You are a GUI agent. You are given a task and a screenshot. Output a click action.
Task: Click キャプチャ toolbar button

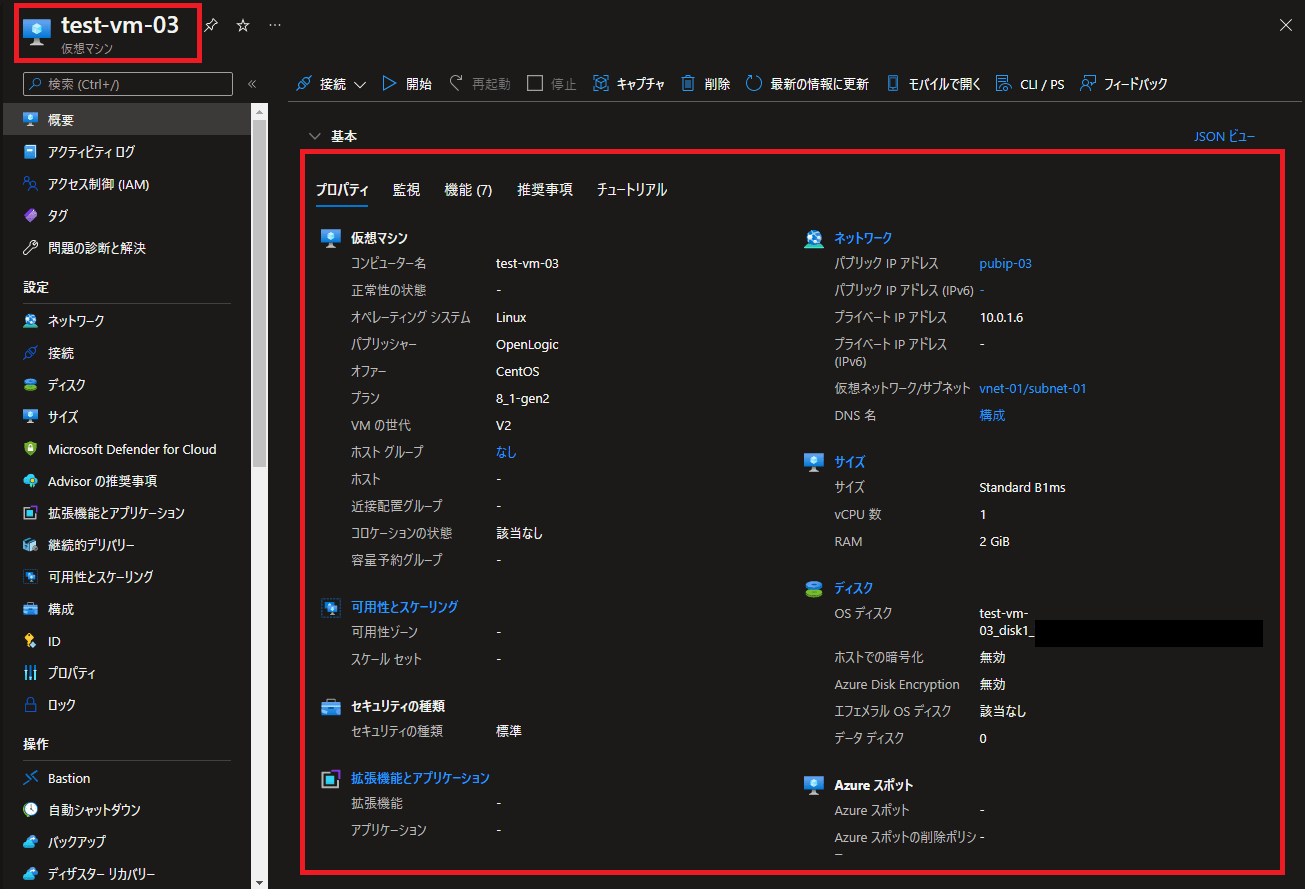[629, 84]
